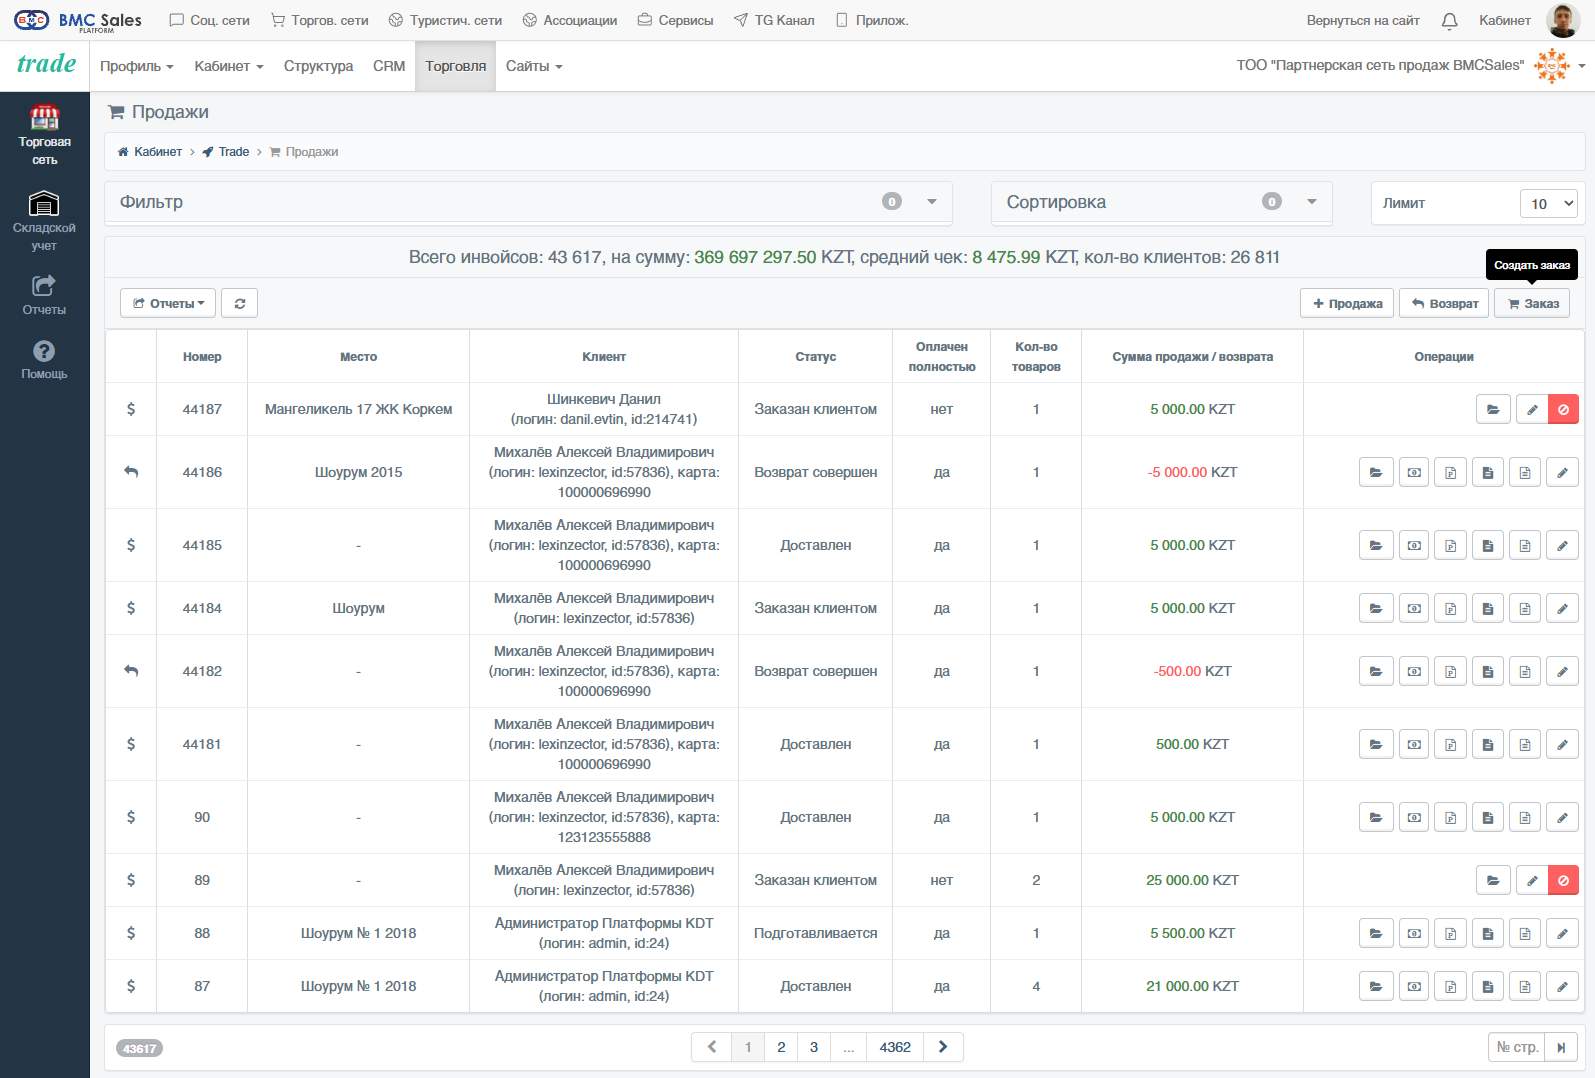Open the Лимит dropdown showing 10

(x=1548, y=203)
